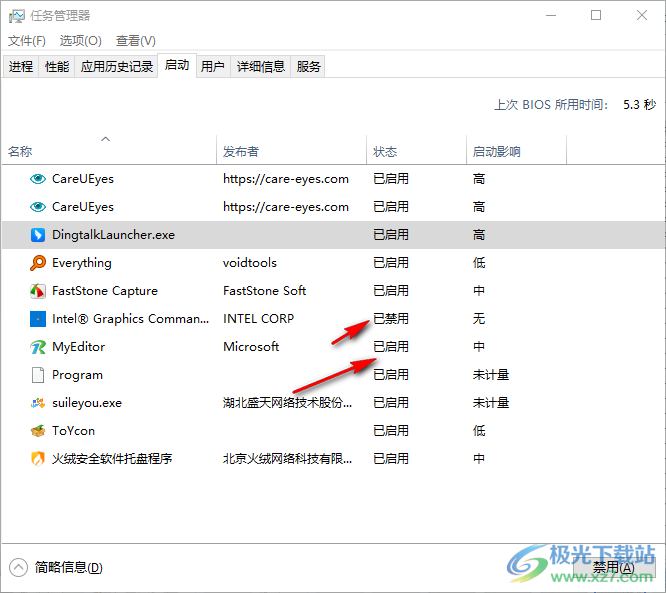Select the 火绒安全软件托盘程序 row name
666x593 pixels.
(112, 459)
